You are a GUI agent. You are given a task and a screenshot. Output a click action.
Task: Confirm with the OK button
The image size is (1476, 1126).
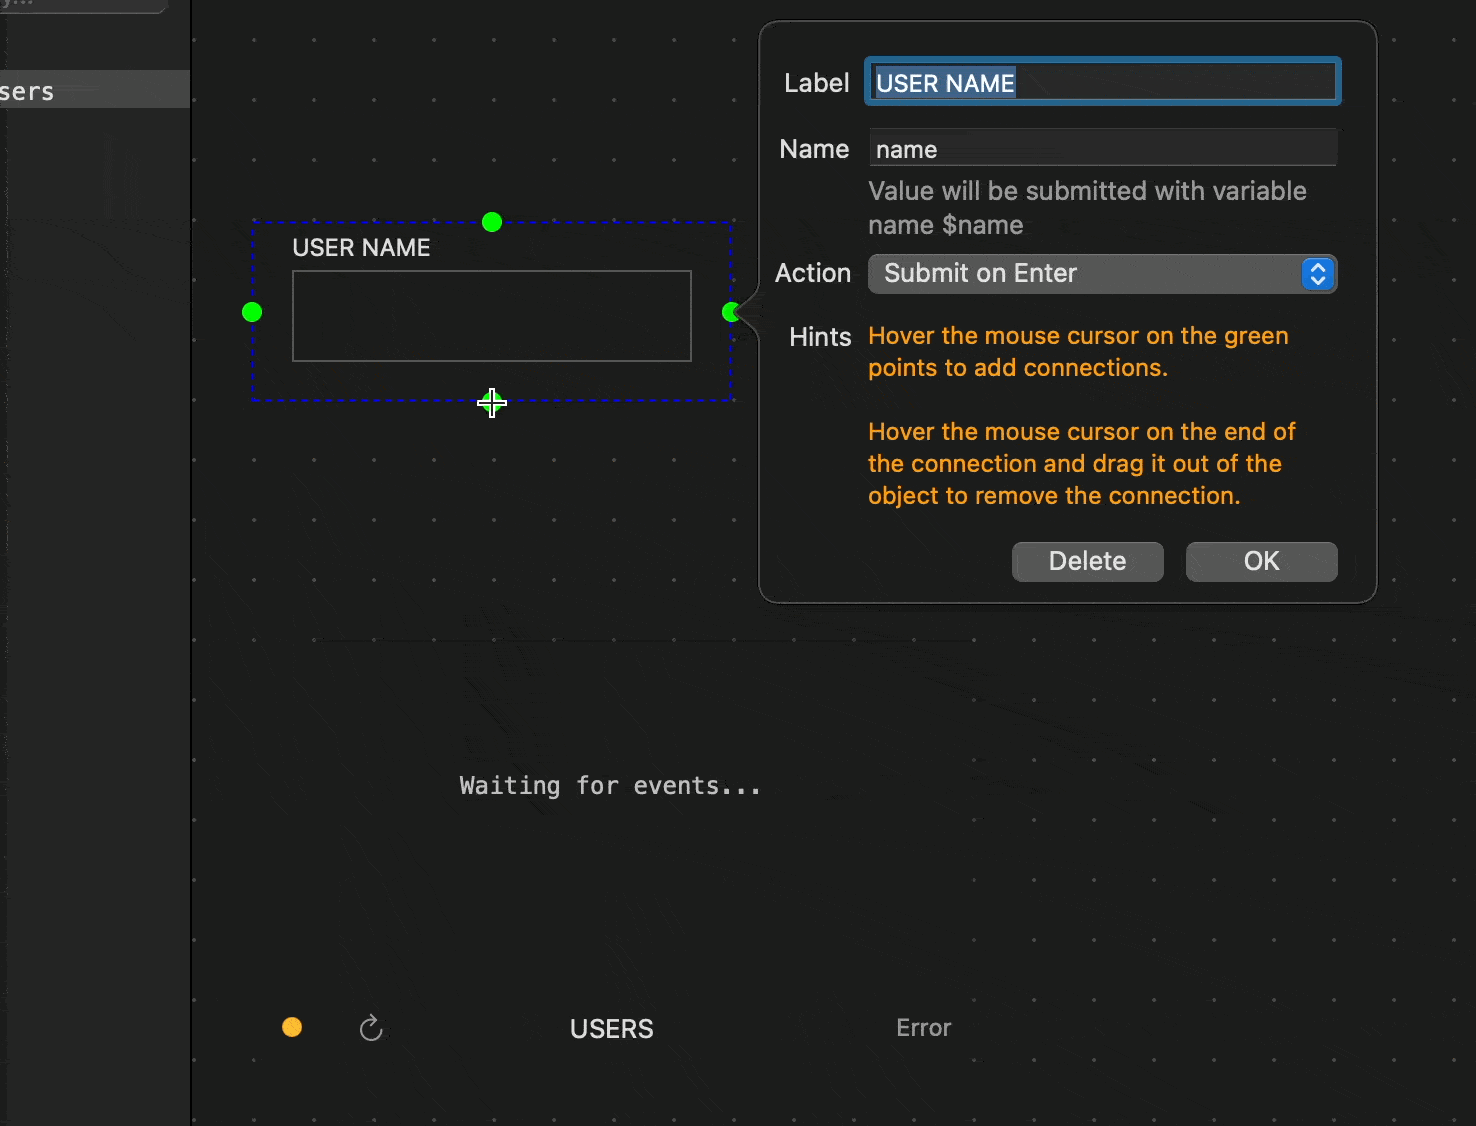[1261, 561]
